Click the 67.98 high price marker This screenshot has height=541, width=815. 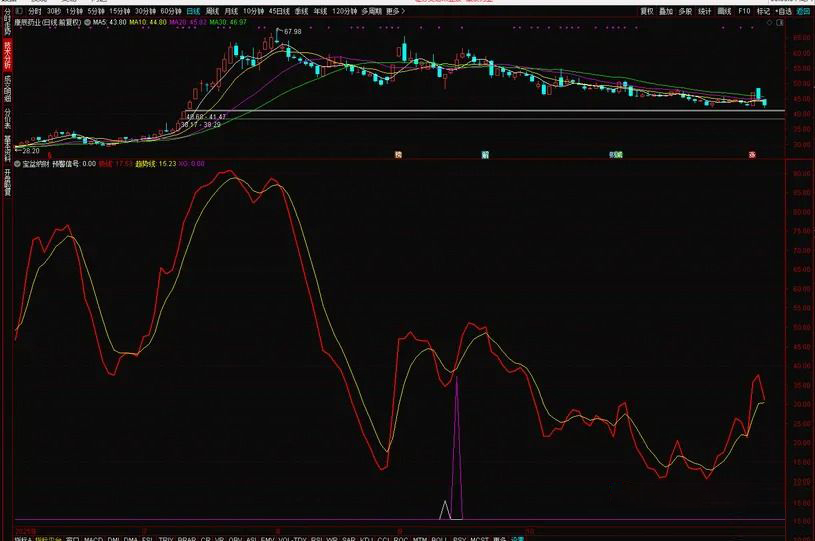click(292, 32)
